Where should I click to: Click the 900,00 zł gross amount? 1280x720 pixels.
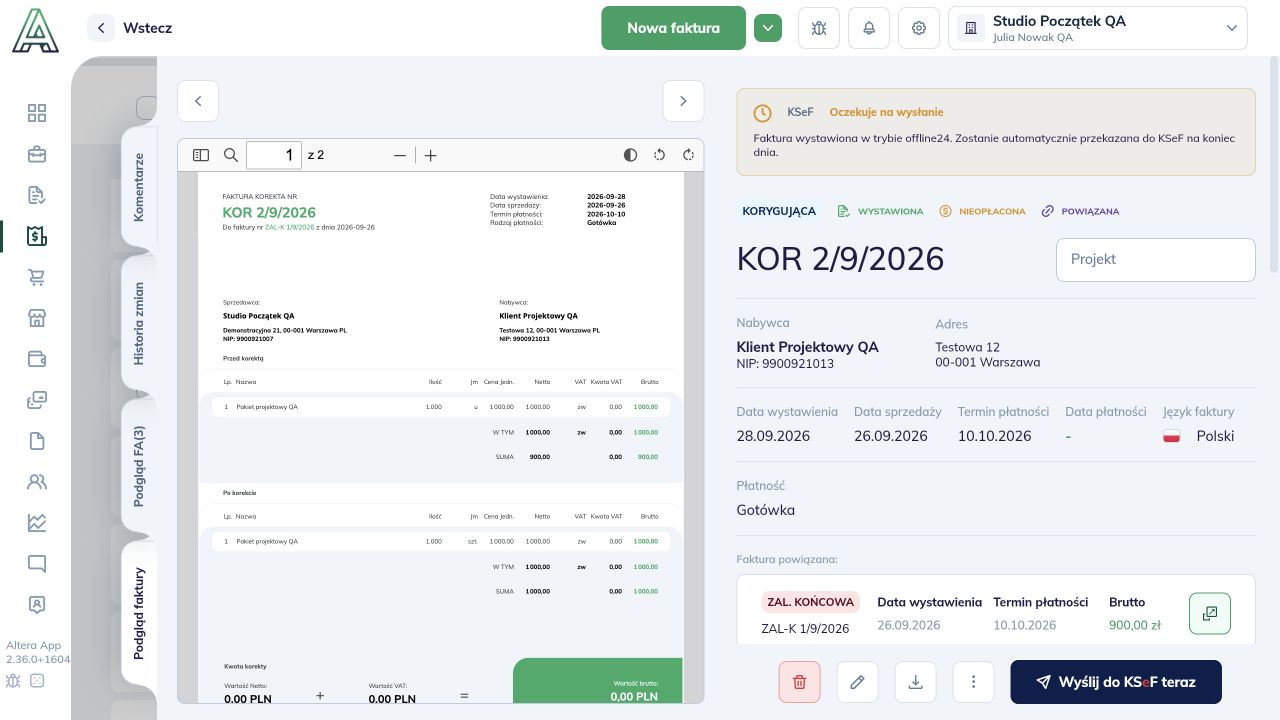tap(1135, 625)
